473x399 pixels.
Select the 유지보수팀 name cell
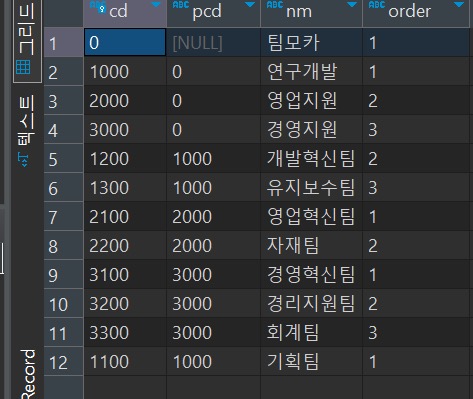(x=311, y=187)
